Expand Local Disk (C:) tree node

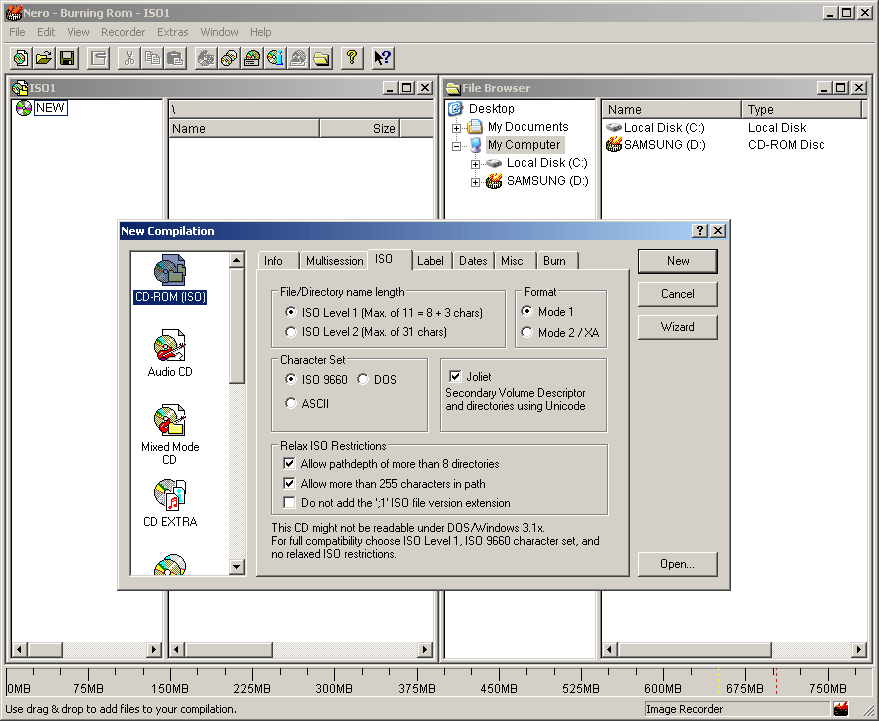[475, 164]
